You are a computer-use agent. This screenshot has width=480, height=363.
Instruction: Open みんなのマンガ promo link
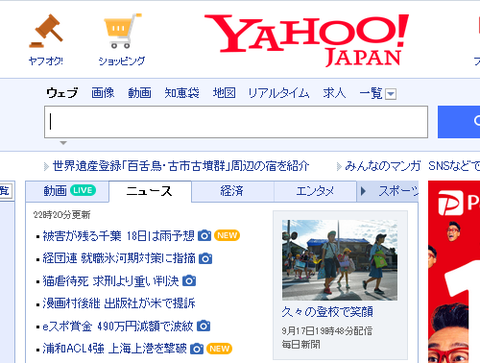point(383,166)
